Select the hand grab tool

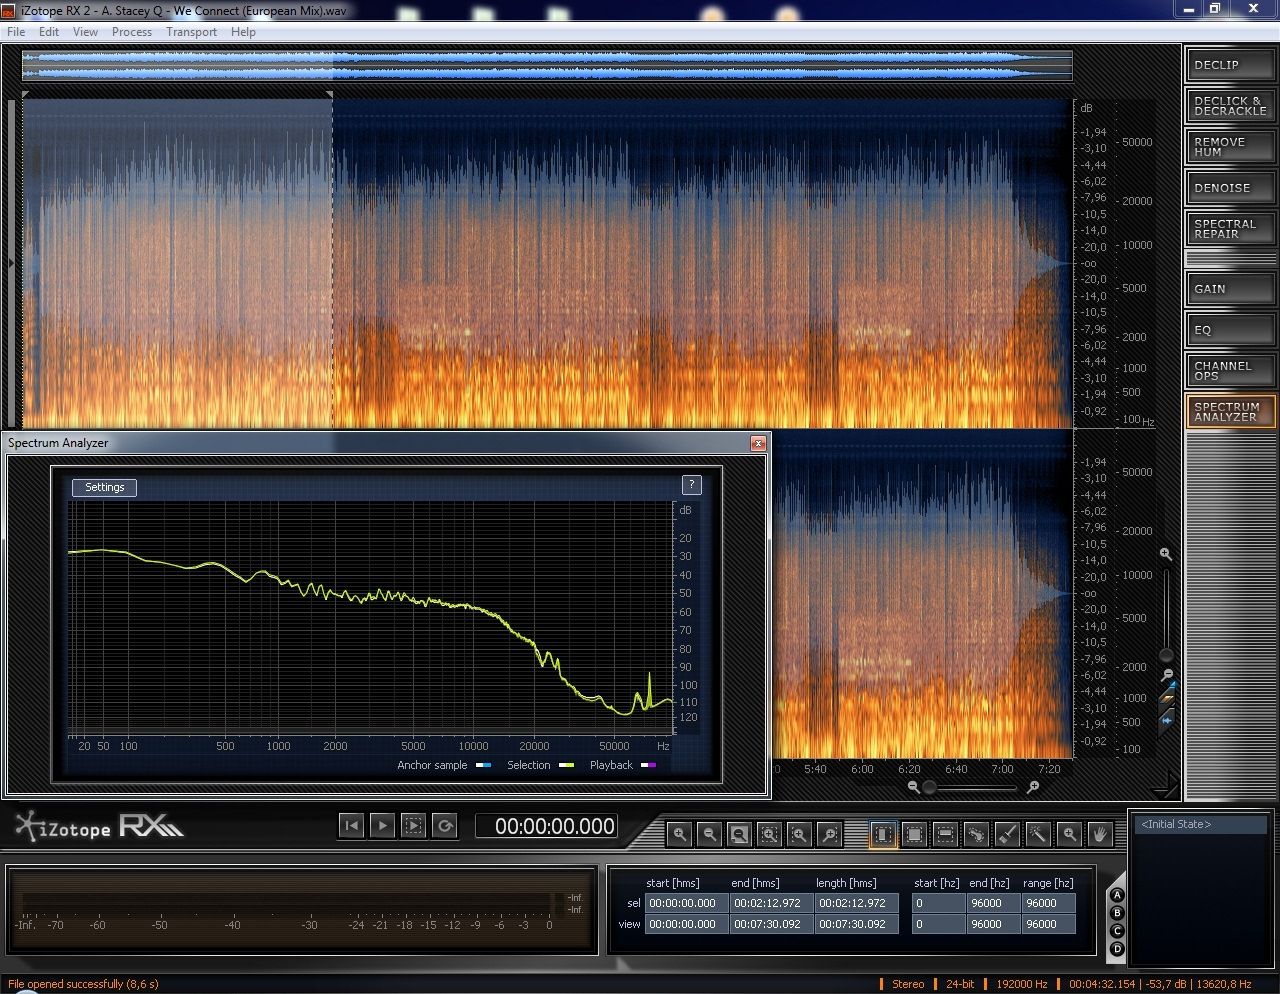(1100, 834)
